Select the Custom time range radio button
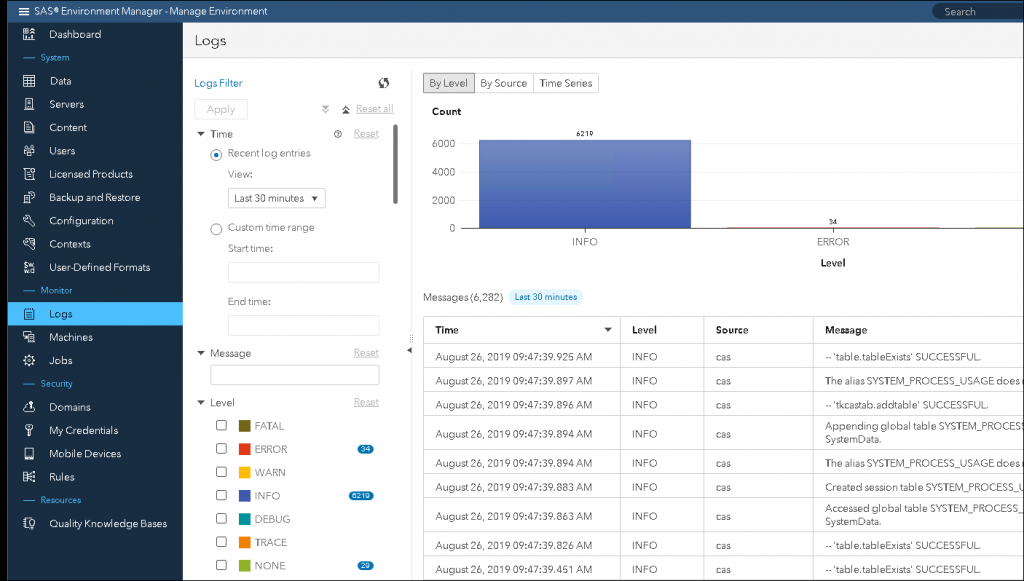This screenshot has height=581, width=1024. (215, 227)
